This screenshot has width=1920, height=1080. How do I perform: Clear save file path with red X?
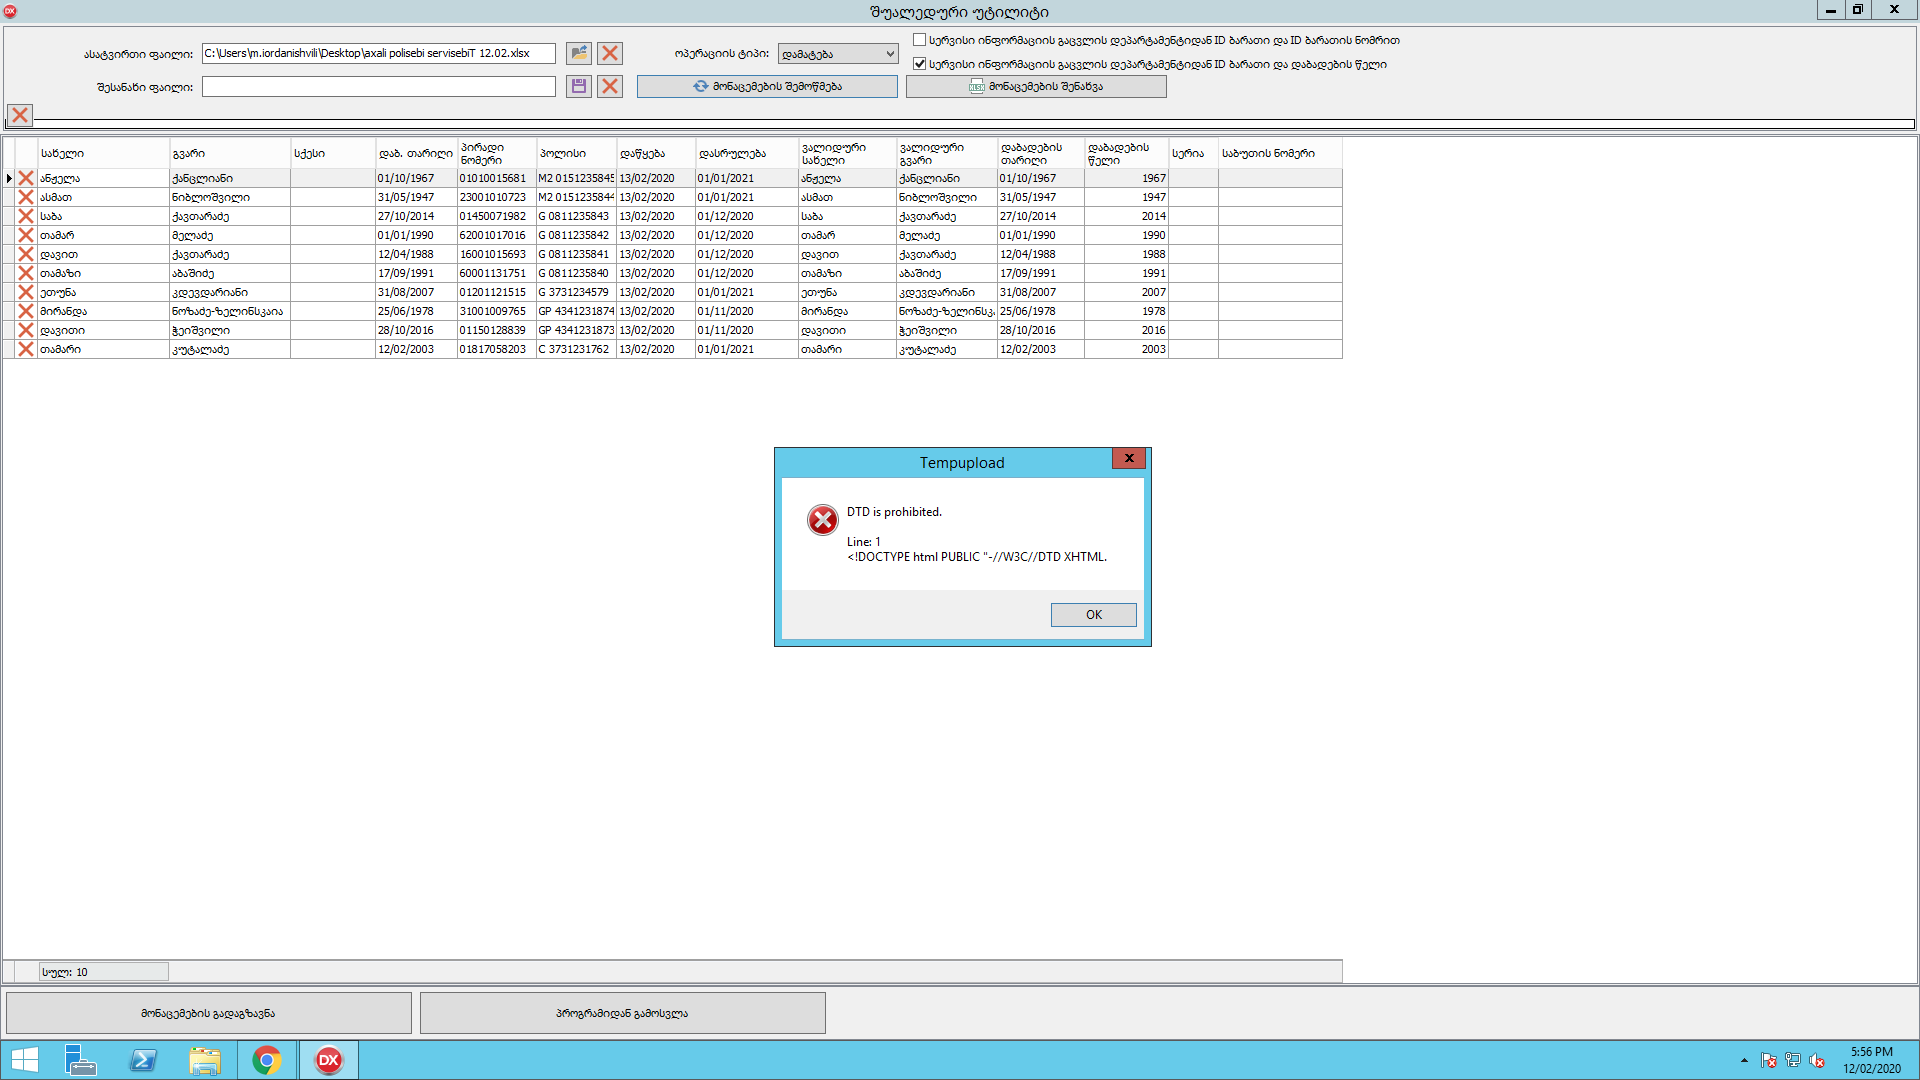click(x=610, y=86)
